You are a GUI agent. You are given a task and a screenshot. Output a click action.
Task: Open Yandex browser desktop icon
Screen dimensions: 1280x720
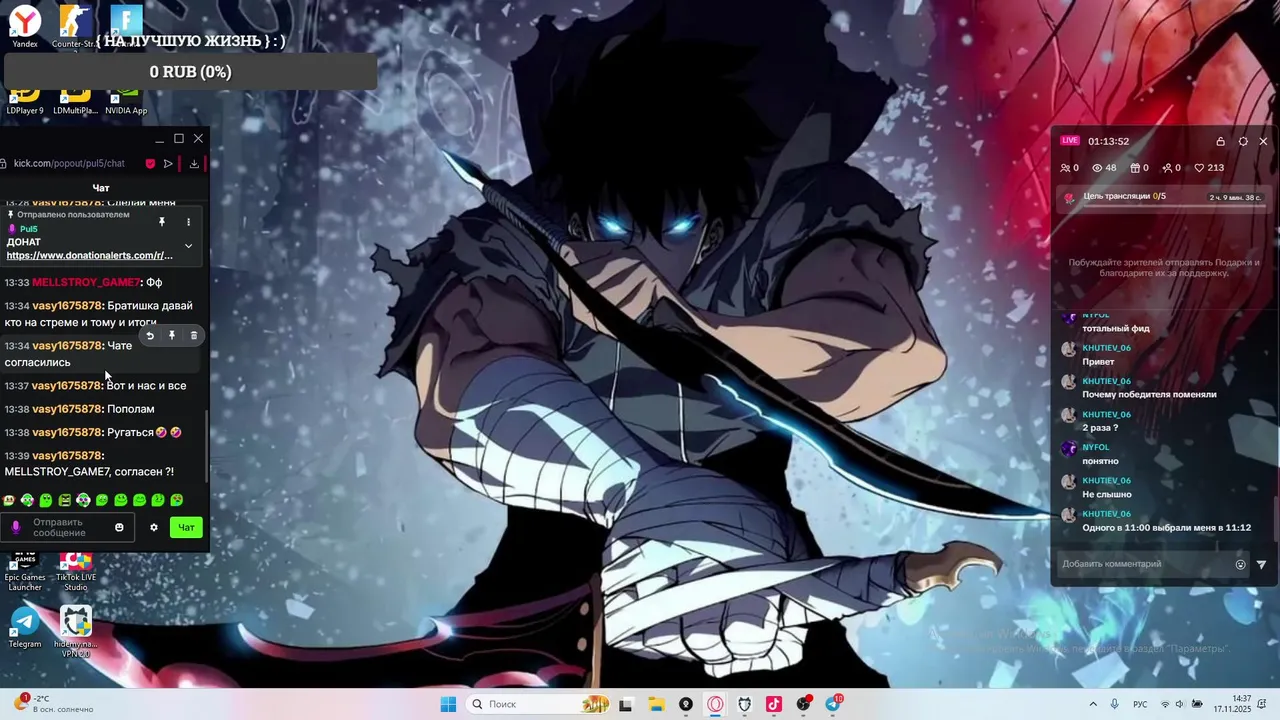point(25,25)
